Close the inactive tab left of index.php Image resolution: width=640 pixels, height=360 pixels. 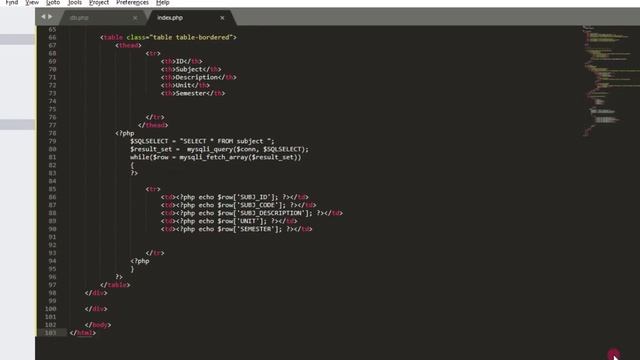(x=135, y=18)
